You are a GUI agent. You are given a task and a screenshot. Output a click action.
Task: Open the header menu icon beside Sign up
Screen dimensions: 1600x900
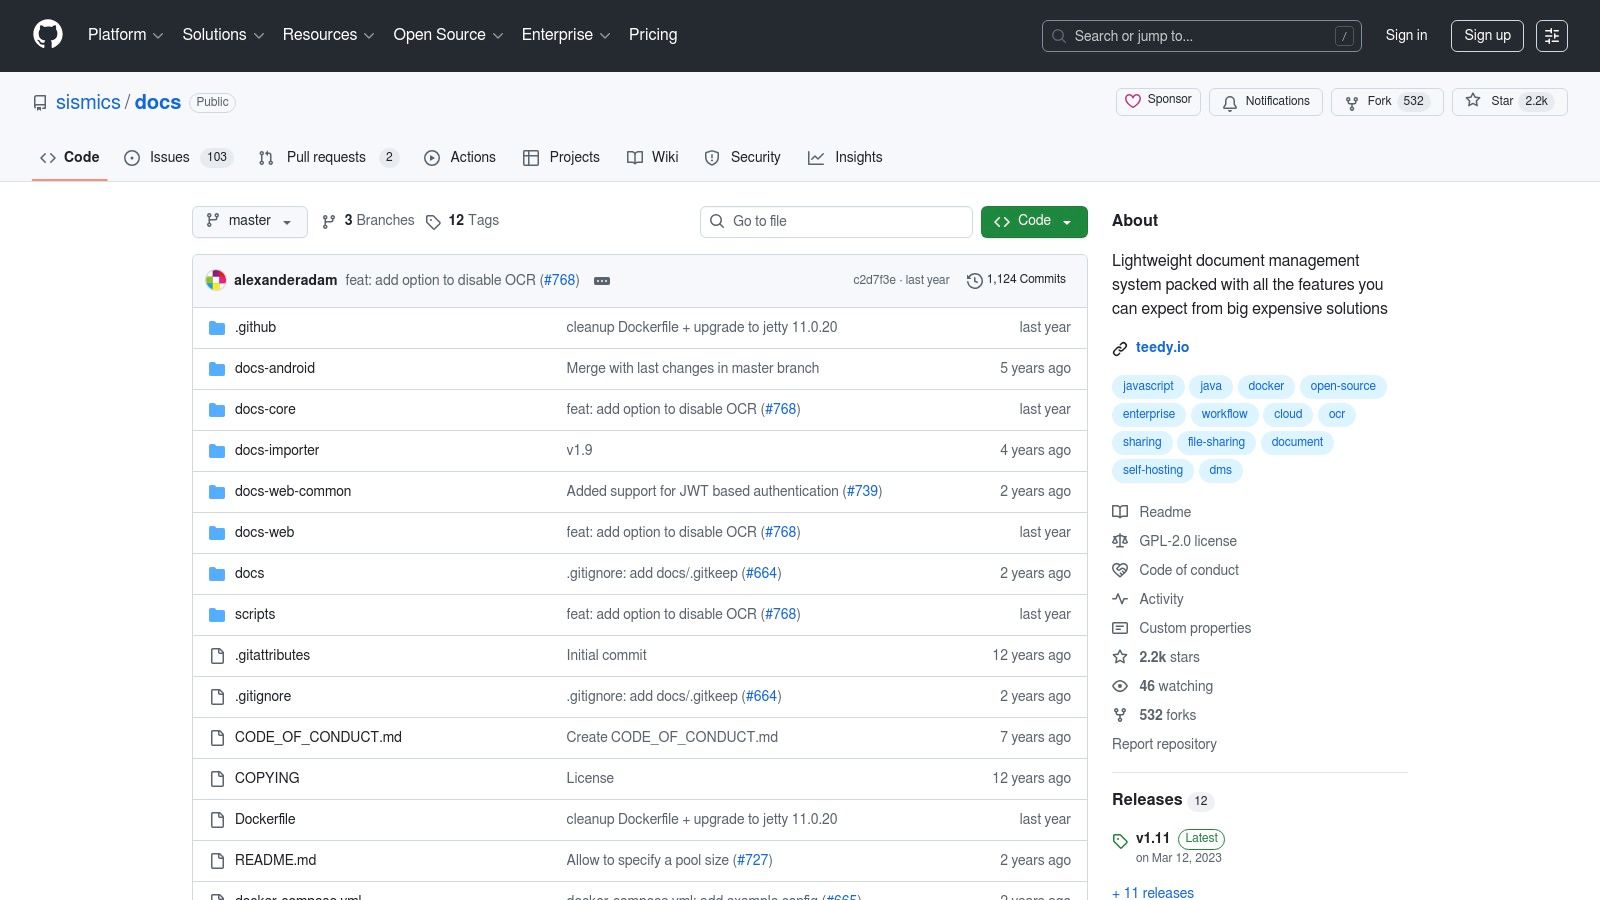pyautogui.click(x=1551, y=36)
